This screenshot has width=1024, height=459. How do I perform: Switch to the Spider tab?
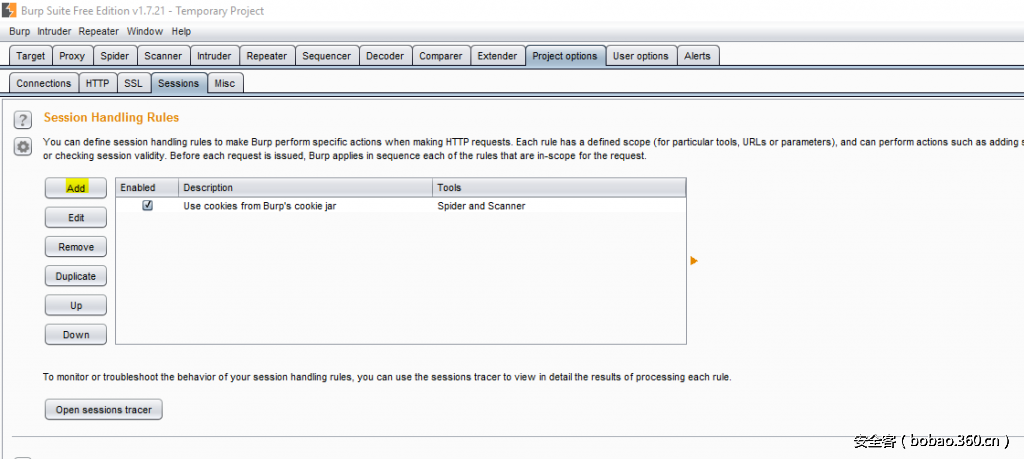[115, 56]
